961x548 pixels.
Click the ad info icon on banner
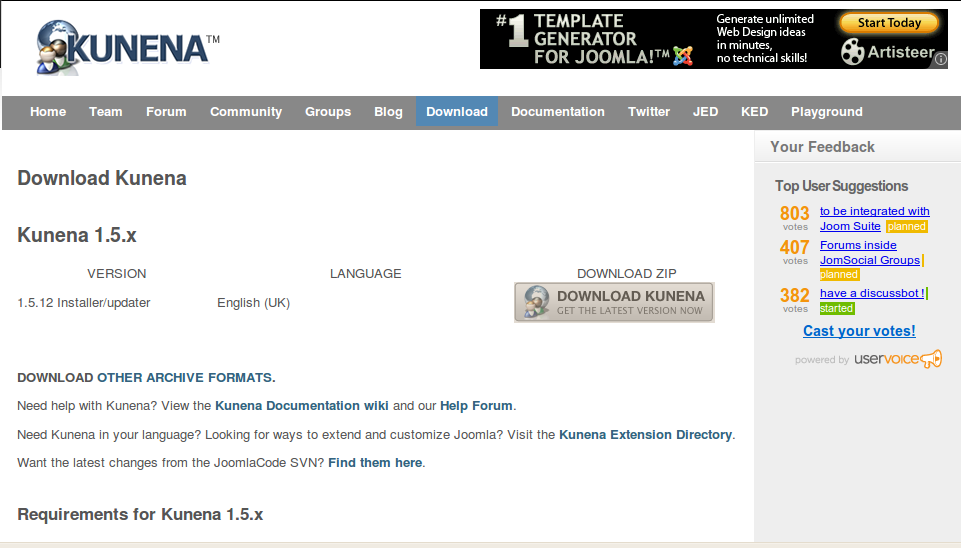click(940, 60)
